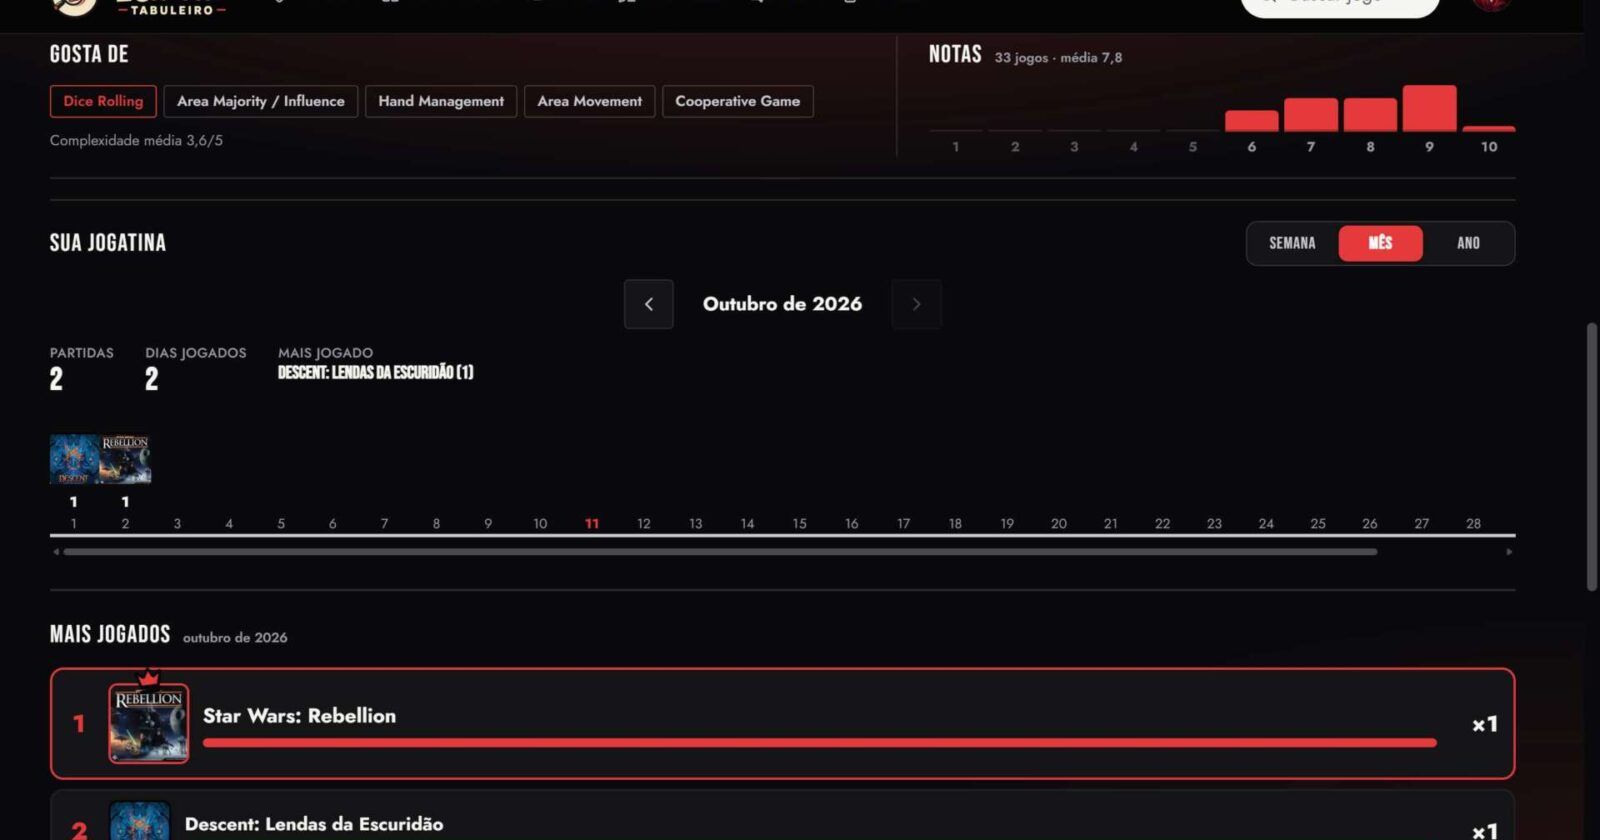1600x840 pixels.
Task: Choose the Hand Management tag
Action: coord(441,101)
